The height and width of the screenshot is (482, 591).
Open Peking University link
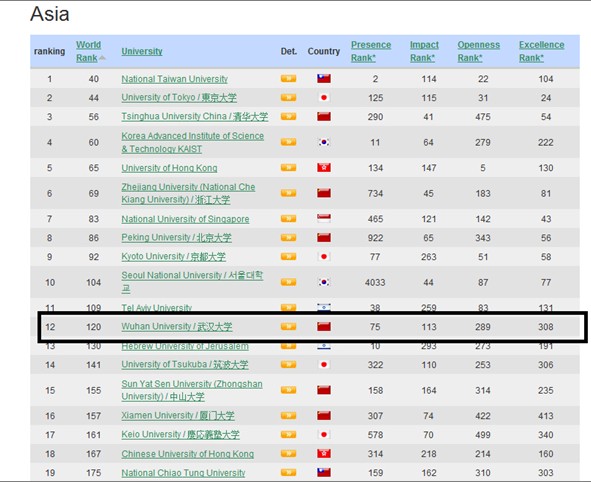coord(176,238)
